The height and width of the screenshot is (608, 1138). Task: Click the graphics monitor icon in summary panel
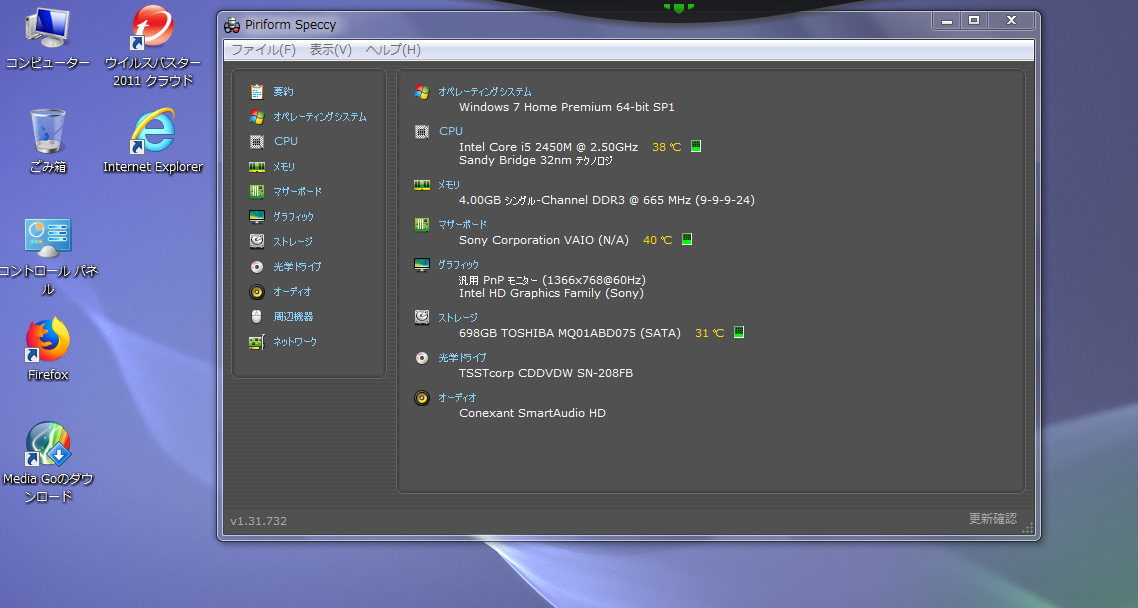[422, 265]
